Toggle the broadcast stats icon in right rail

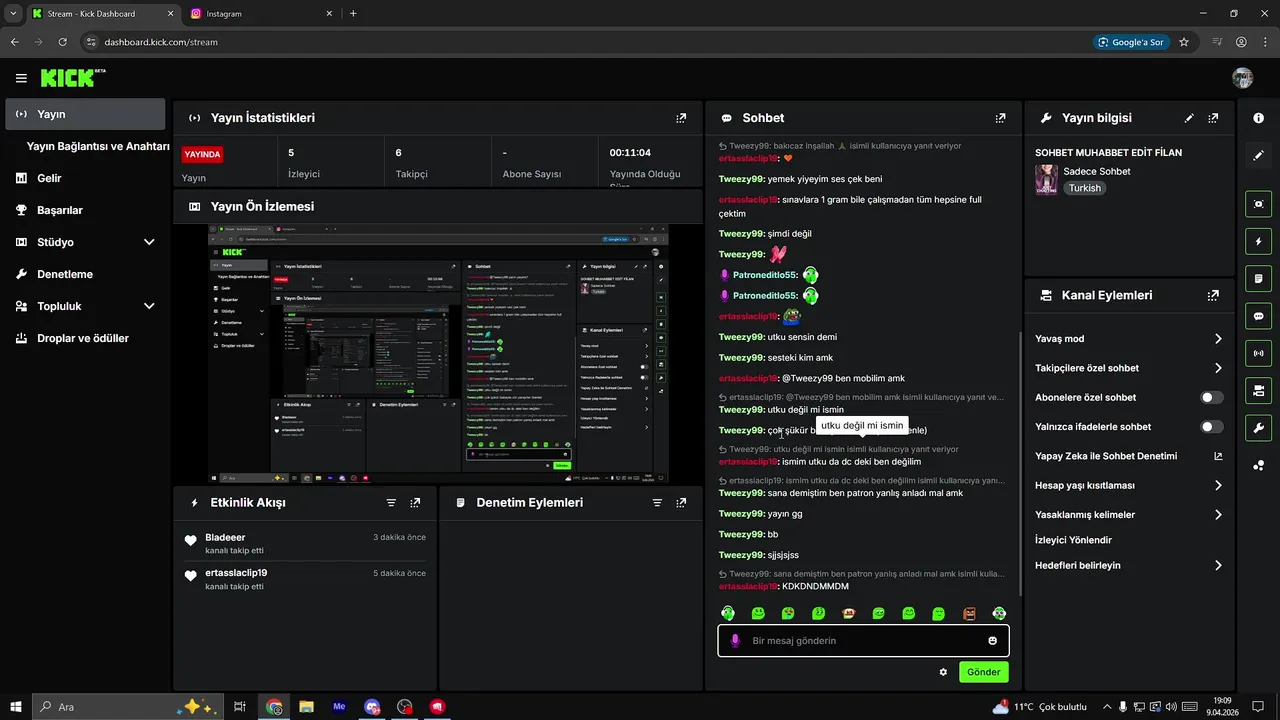click(1258, 353)
